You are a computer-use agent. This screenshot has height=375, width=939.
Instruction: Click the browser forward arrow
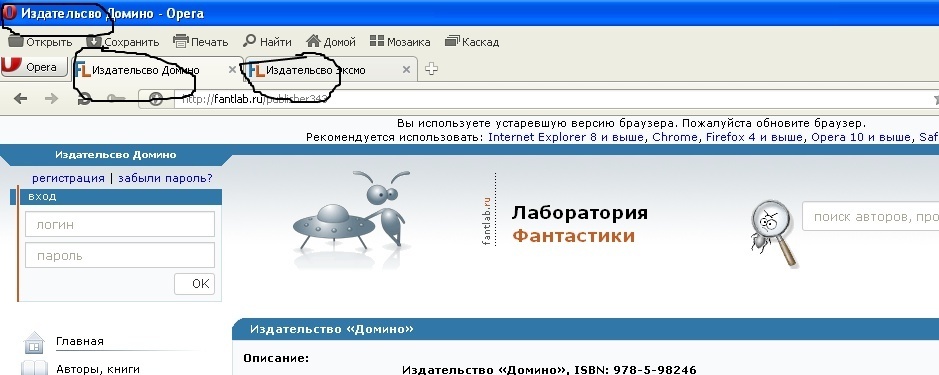[52, 98]
